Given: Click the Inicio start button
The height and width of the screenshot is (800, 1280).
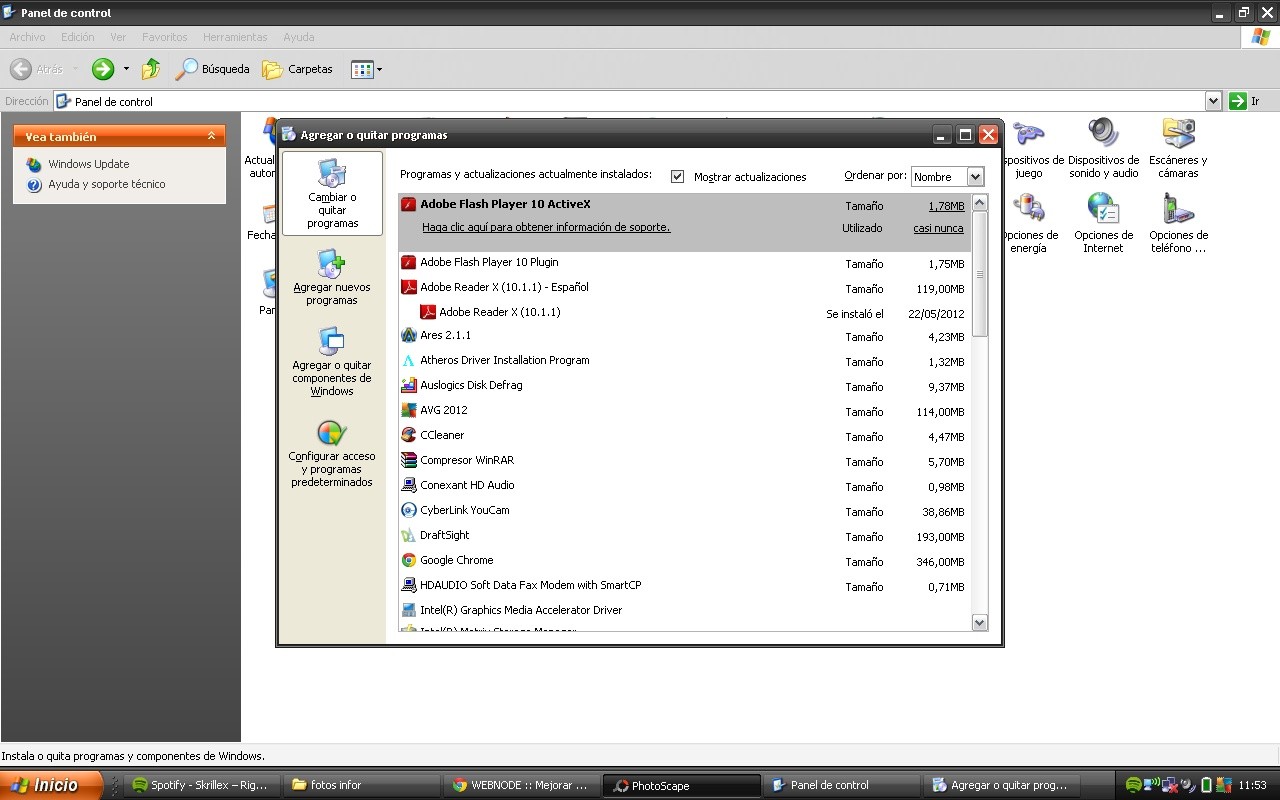Looking at the screenshot, I should point(51,785).
